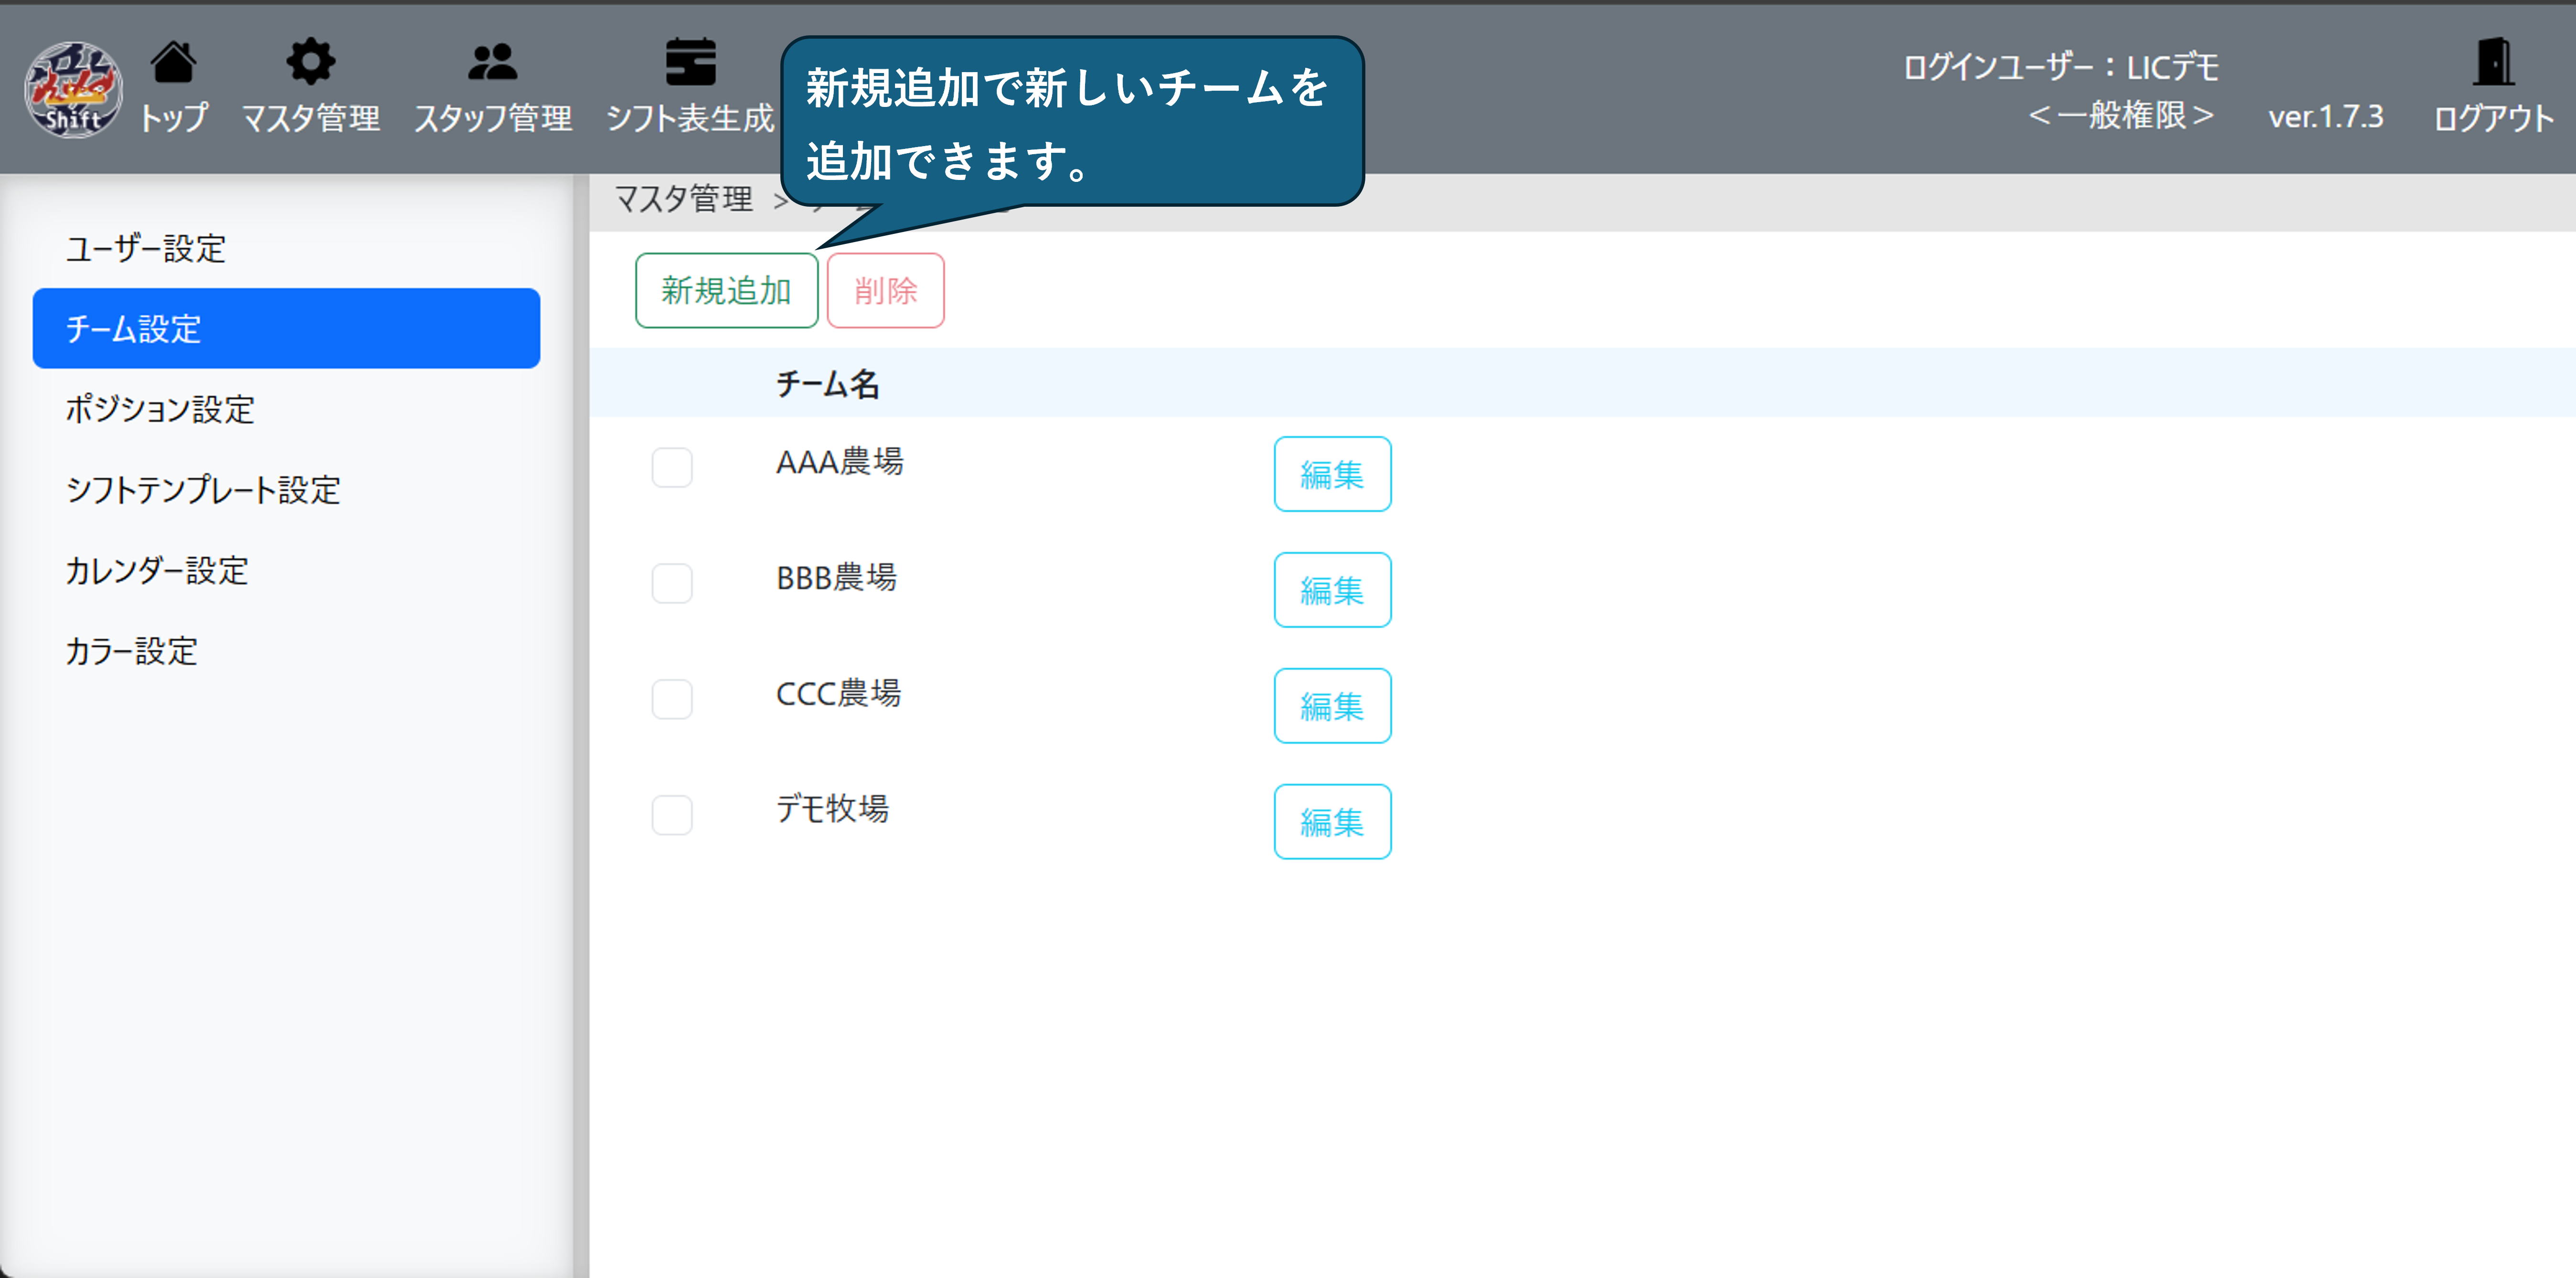This screenshot has height=1278, width=2576.
Task: Edit the AAA農場 team
Action: click(x=1331, y=474)
